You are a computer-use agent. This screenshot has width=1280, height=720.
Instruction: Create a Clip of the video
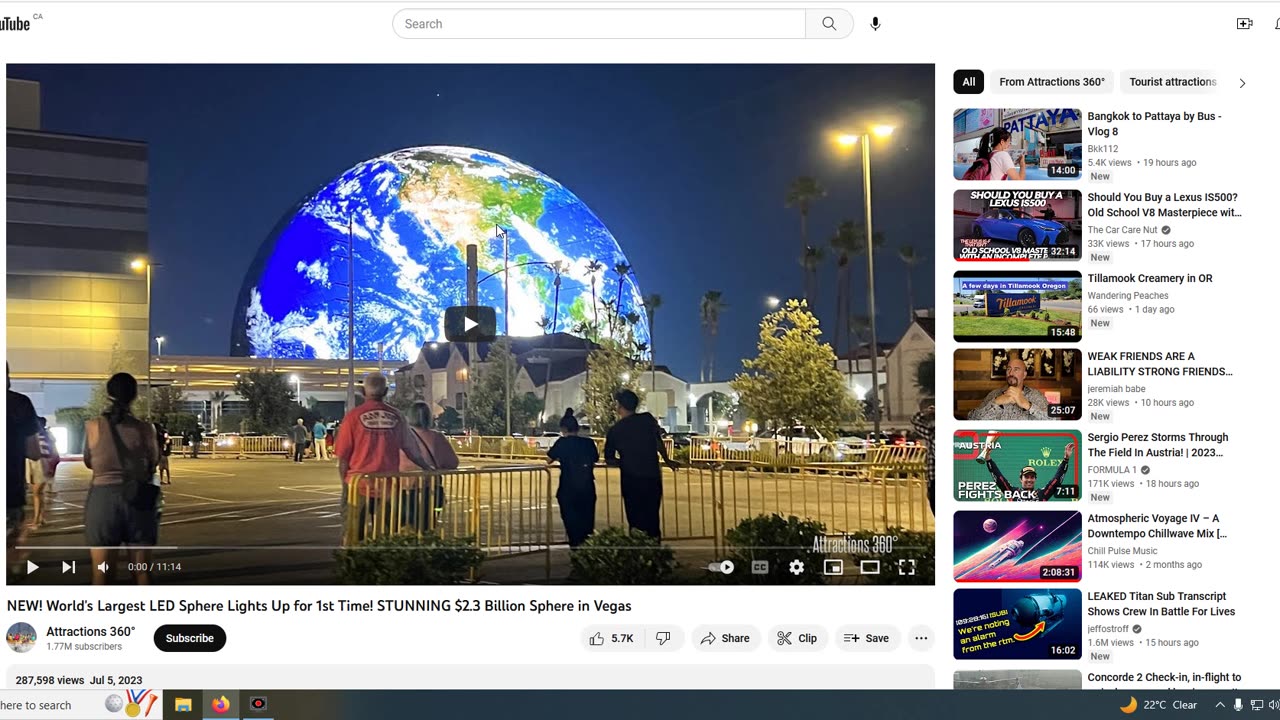point(798,638)
